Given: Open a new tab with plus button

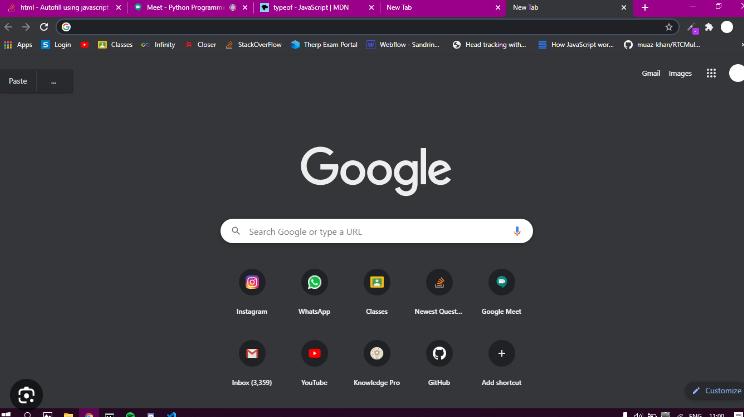Looking at the screenshot, I should (645, 8).
